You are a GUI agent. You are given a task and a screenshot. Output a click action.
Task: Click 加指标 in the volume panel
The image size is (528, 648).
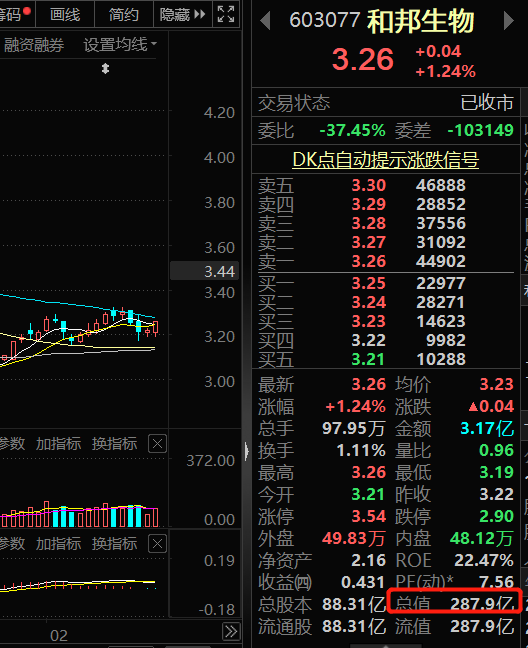click(x=58, y=444)
